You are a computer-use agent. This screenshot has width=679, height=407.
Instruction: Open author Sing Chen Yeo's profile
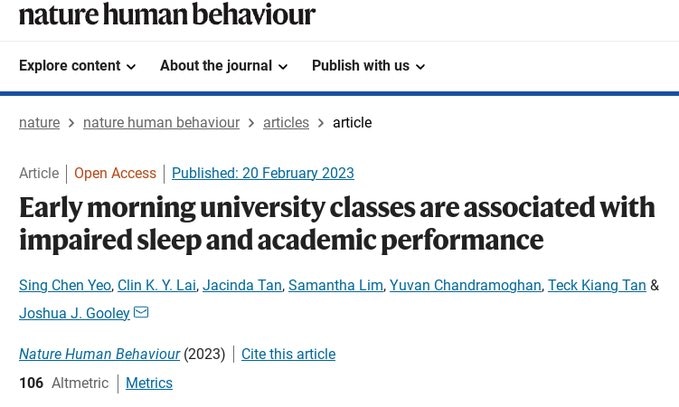(64, 285)
